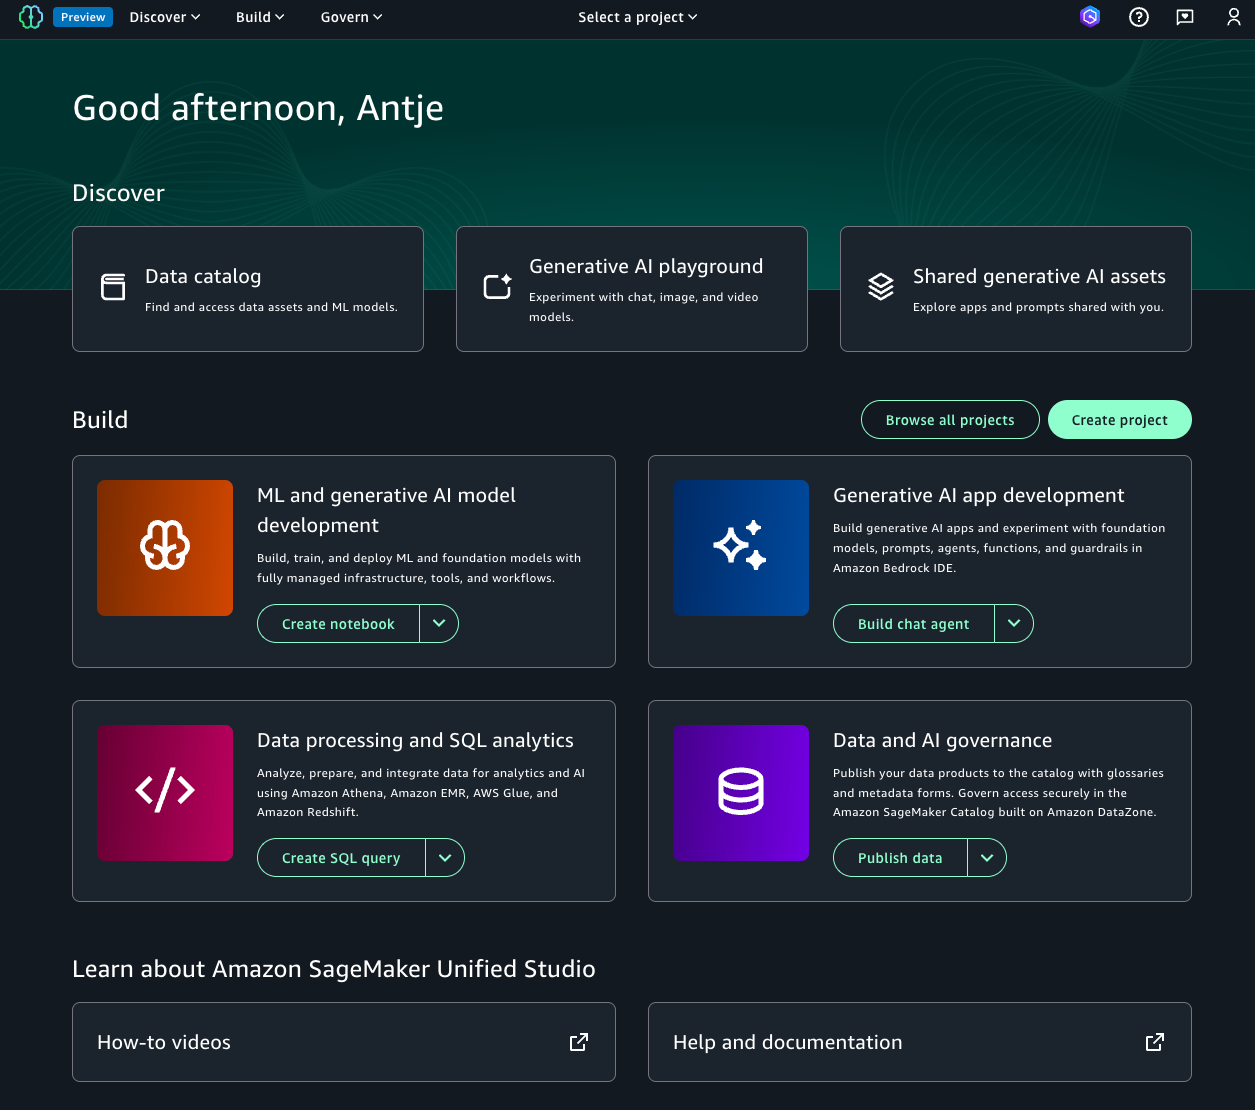The image size is (1255, 1110).
Task: Click the Publish data button
Action: (900, 858)
